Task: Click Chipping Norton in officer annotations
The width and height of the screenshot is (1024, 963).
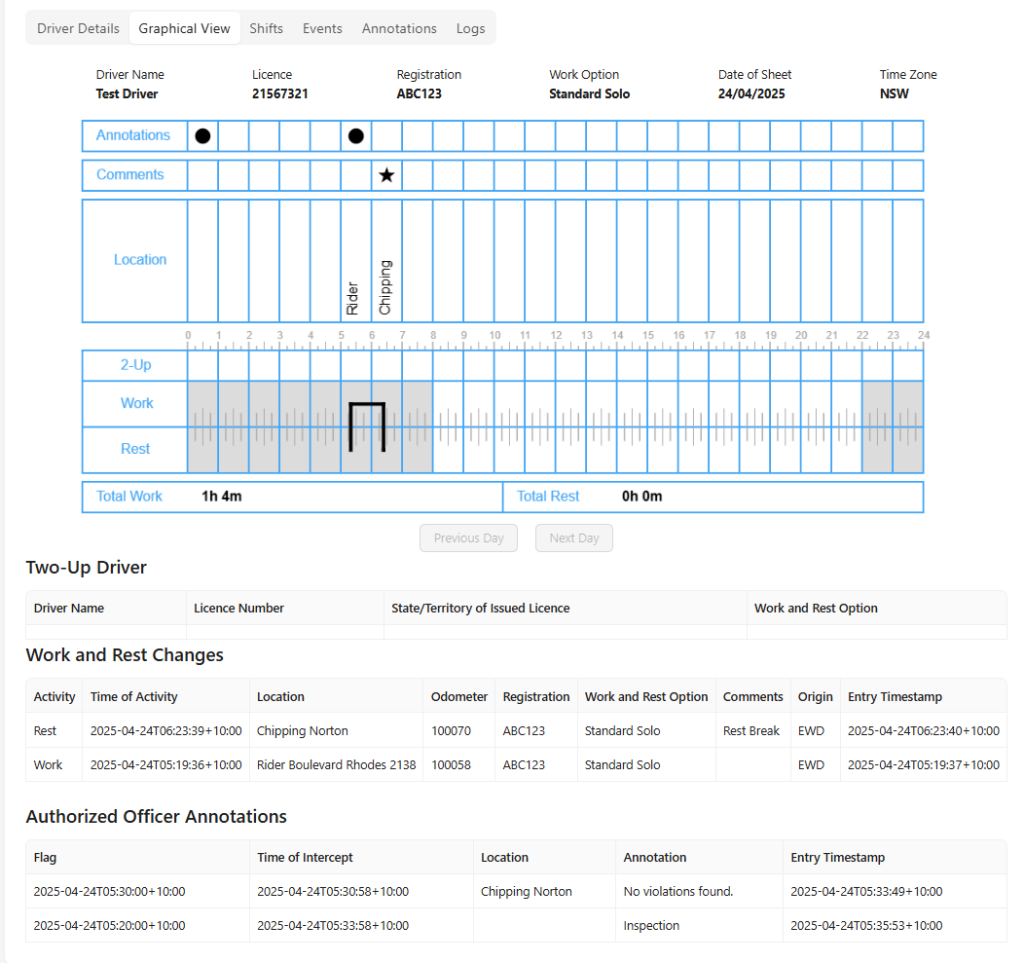Action: tap(526, 891)
